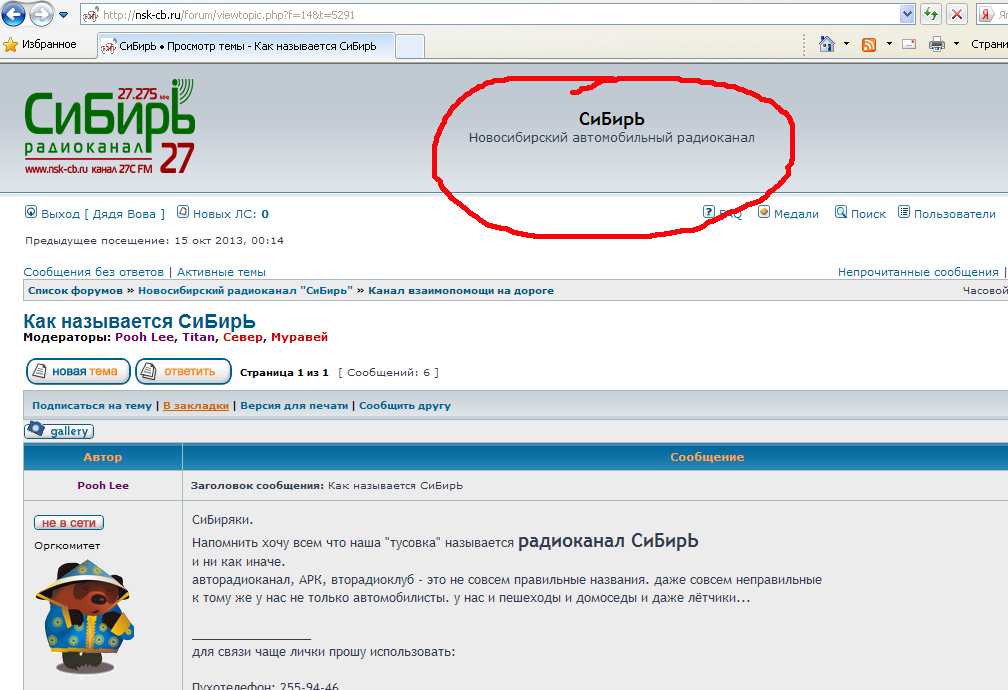Viewport: 1008px width, 690px height.
Task: Open the recent pages dropdown arrow
Action: 64,15
